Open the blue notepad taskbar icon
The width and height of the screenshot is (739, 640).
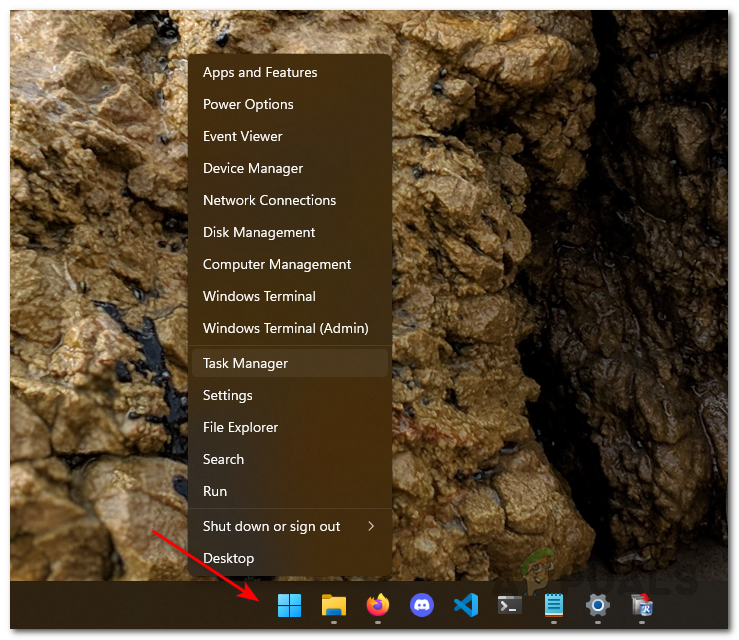click(x=553, y=605)
